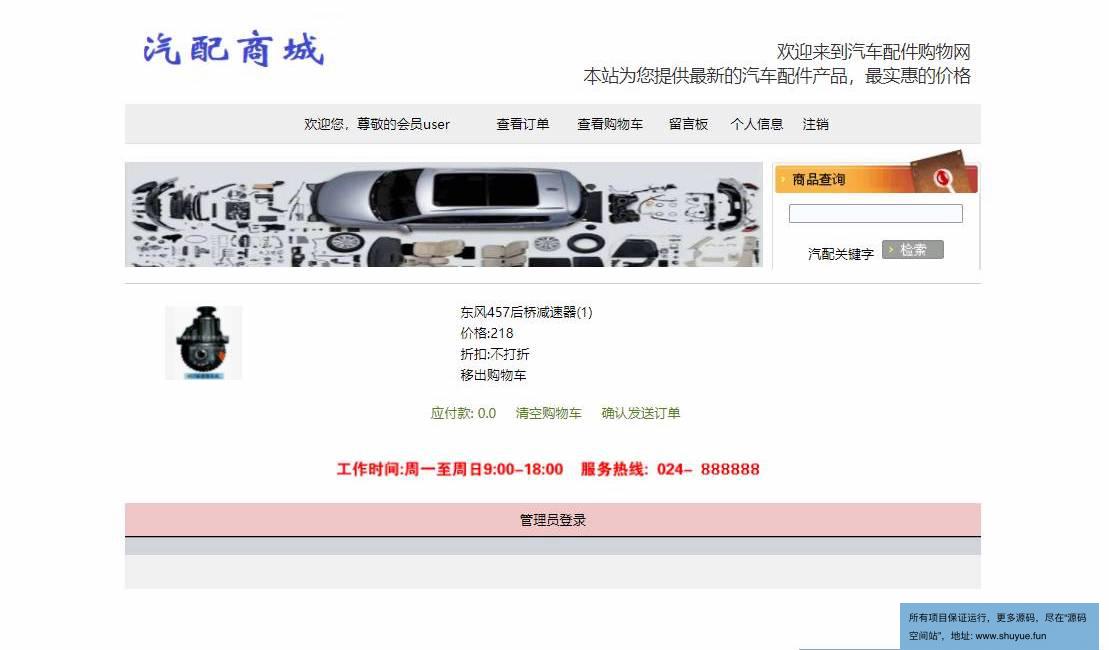1109x650 pixels.
Task: Open the 查看订单 menu item
Action: click(x=523, y=124)
